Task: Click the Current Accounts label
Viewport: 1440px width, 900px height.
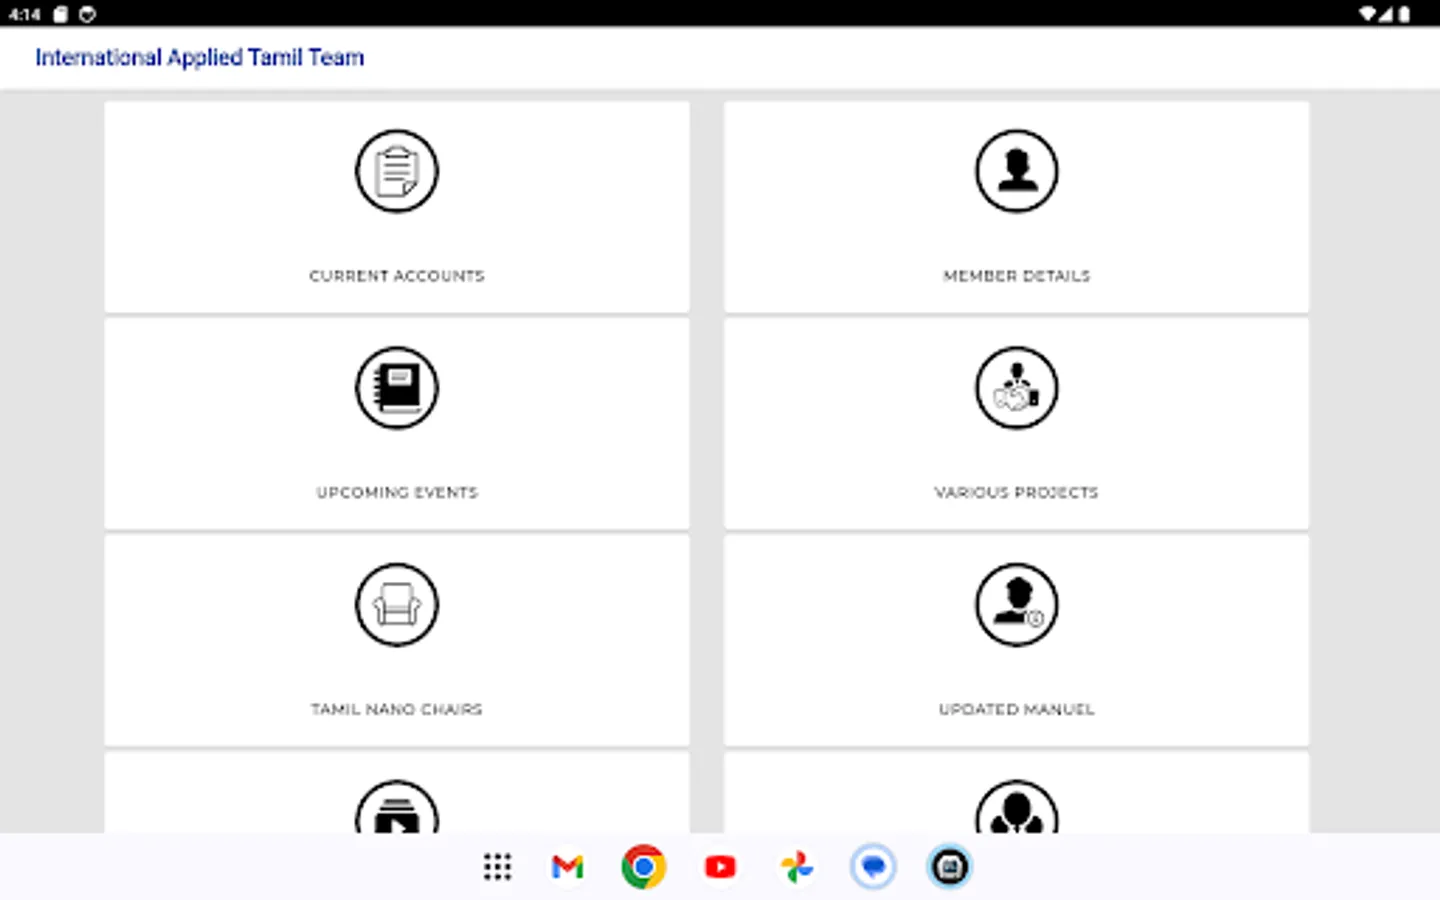Action: (x=397, y=276)
